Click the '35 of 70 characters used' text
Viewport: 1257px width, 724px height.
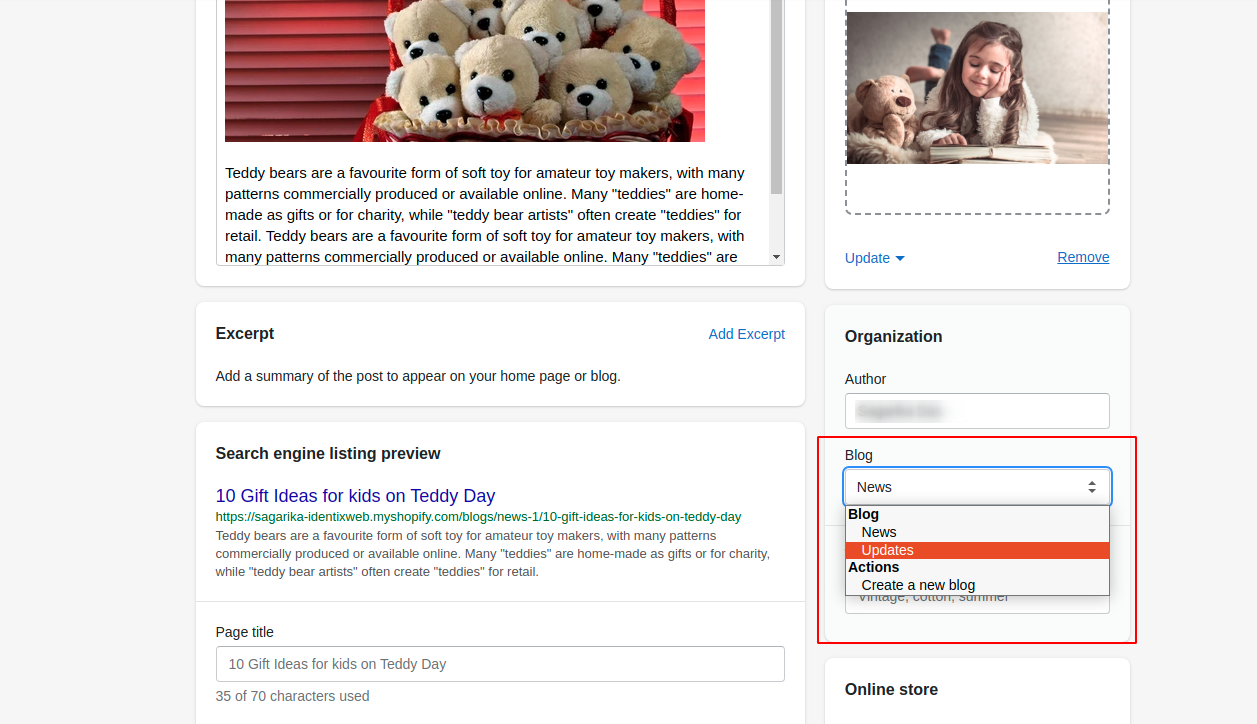tap(292, 696)
